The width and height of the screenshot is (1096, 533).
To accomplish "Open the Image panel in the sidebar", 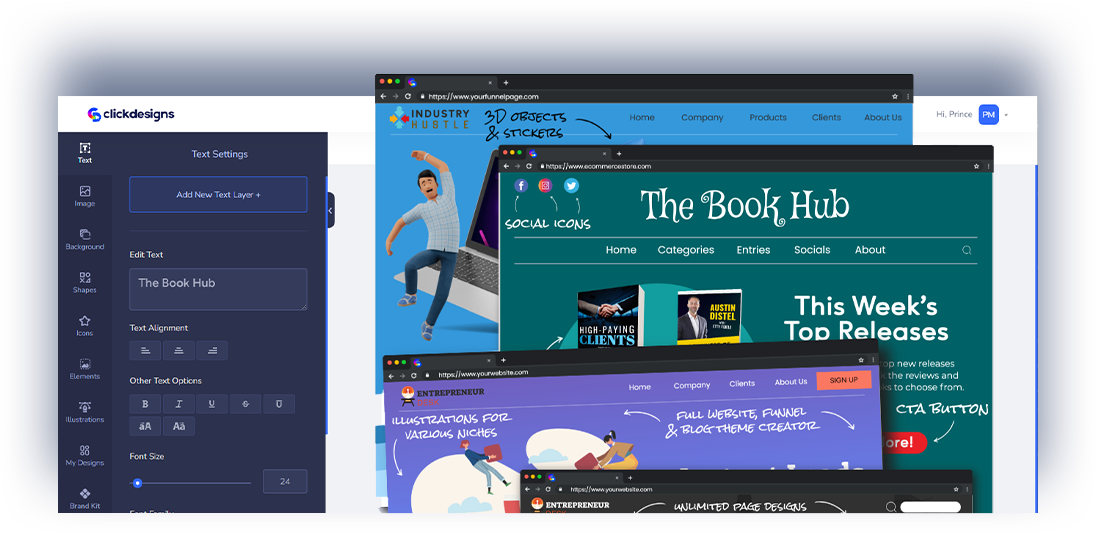I will 85,196.
